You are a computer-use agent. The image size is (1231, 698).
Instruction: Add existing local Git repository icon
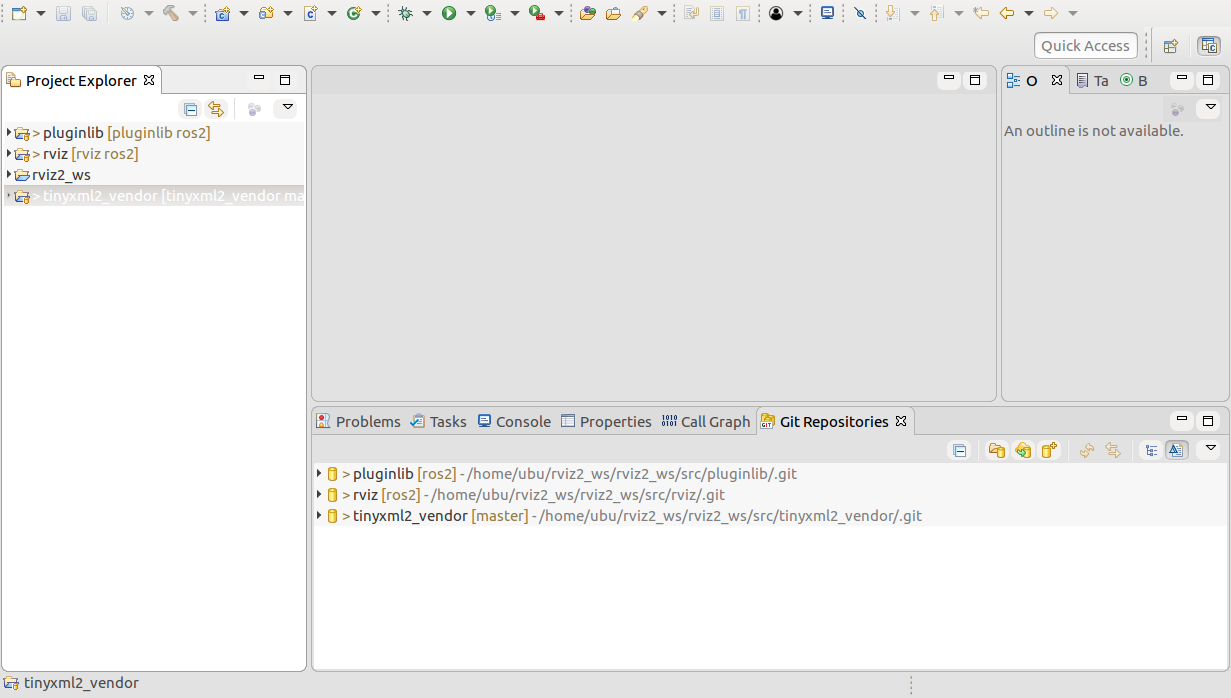(x=996, y=450)
